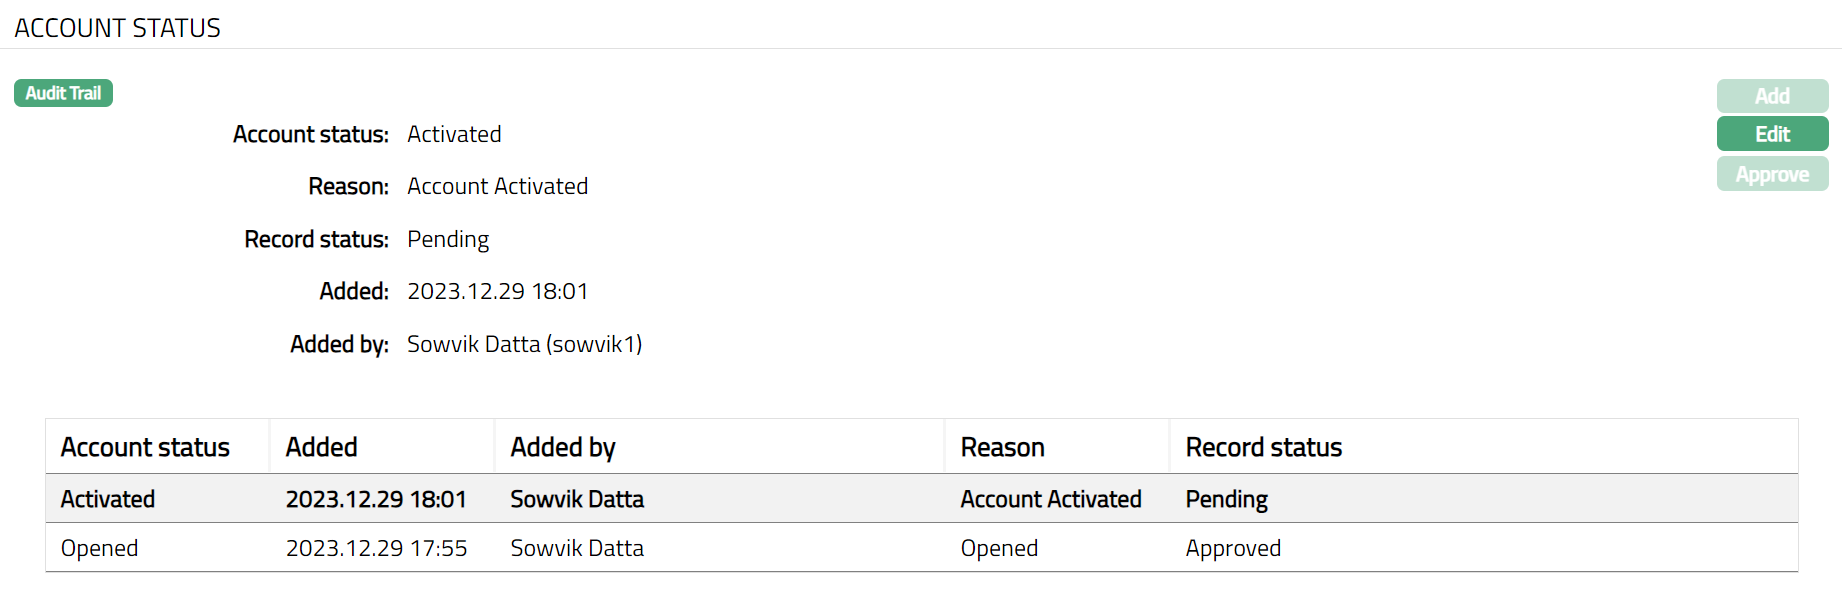Sort by Account status column header

[145, 447]
